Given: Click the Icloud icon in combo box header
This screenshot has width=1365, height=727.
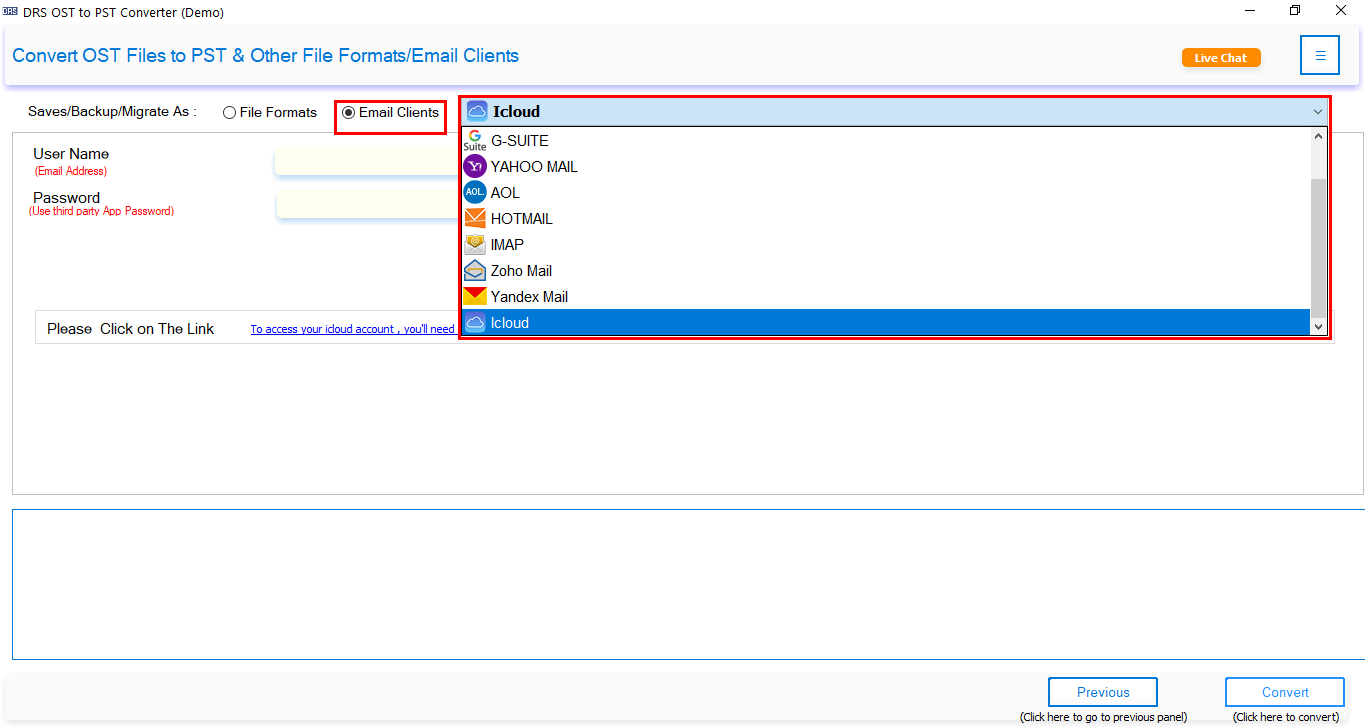Looking at the screenshot, I should click(x=477, y=112).
